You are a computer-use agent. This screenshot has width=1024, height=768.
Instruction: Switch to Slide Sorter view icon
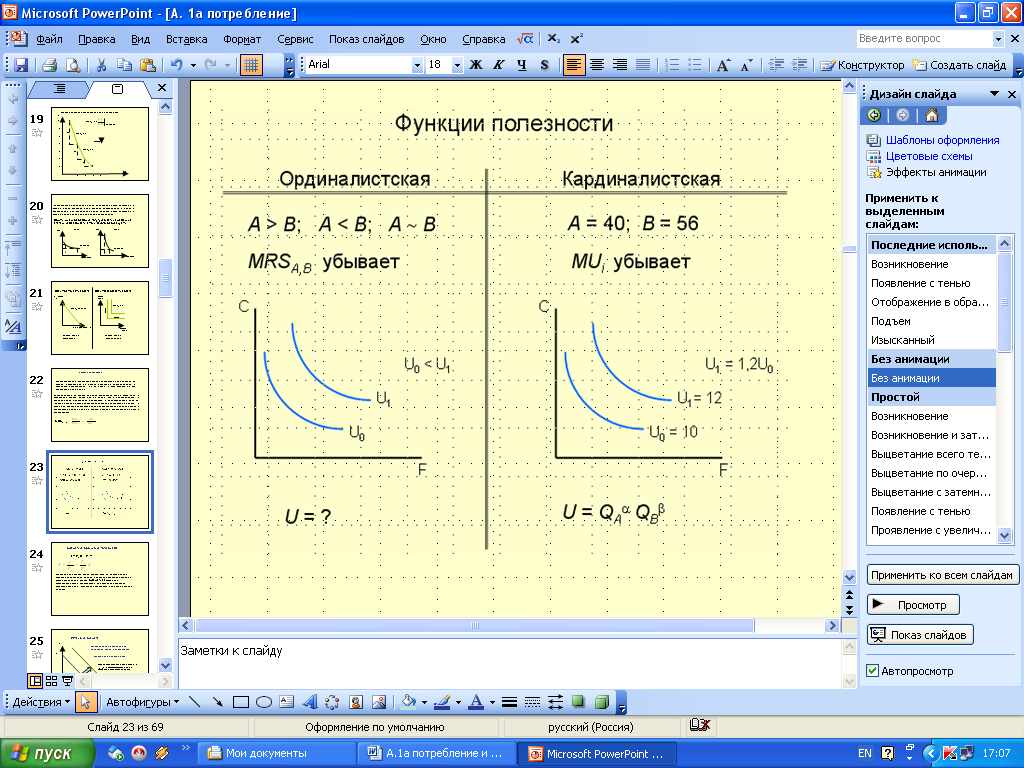coord(51,681)
